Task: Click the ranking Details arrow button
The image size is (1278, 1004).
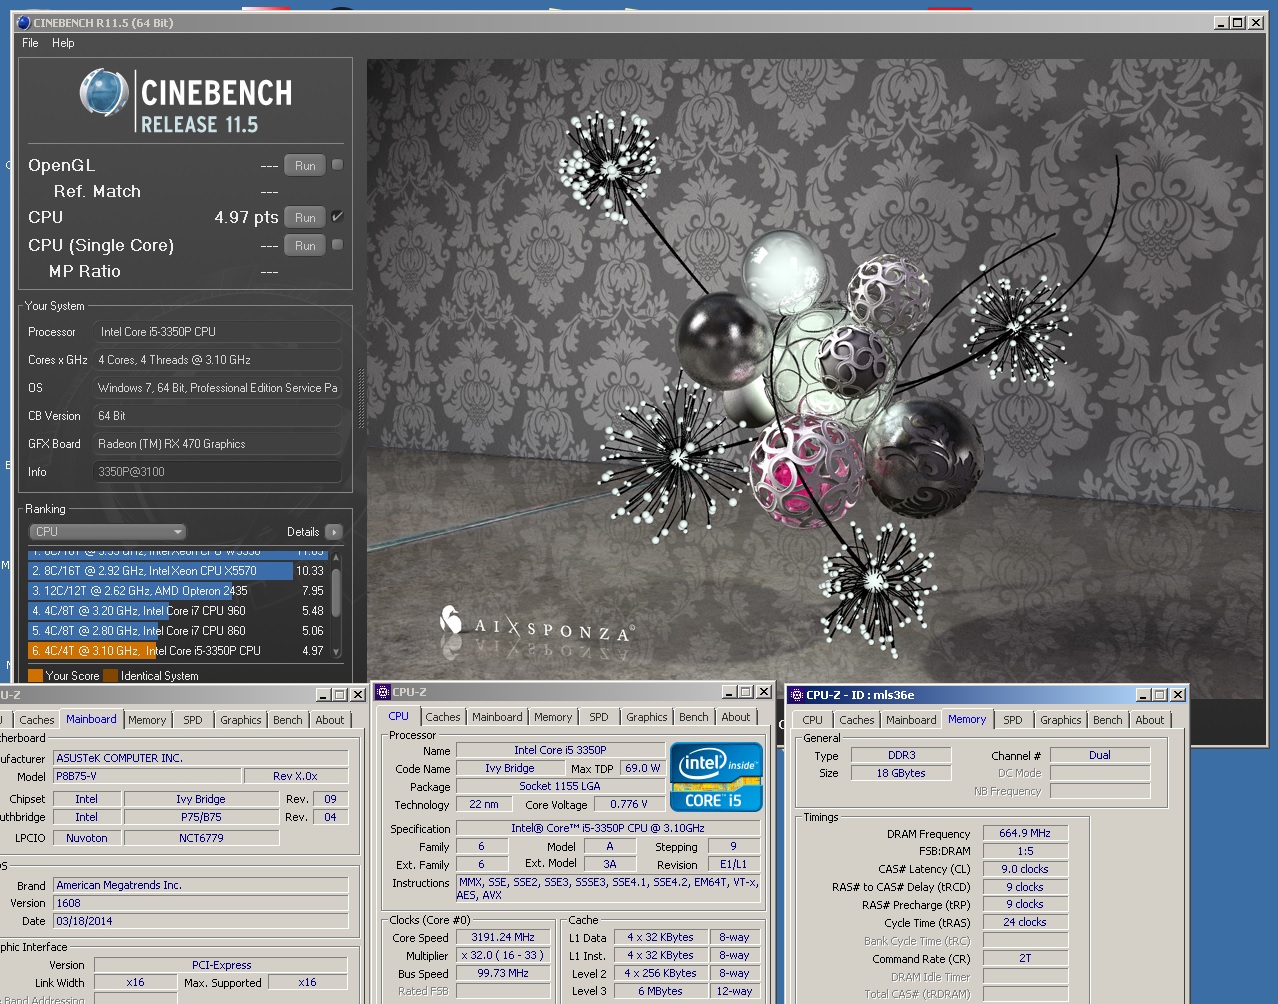Action: point(333,532)
